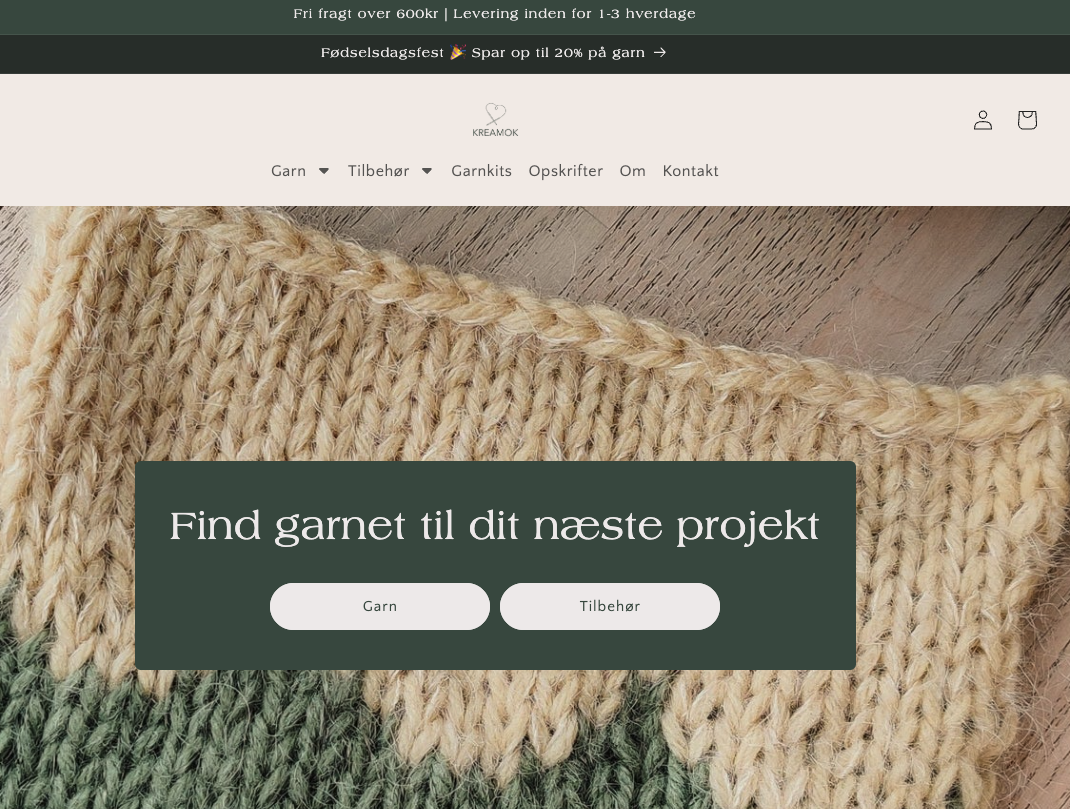1070x809 pixels.
Task: Go to the Garnkits page
Action: pos(481,171)
